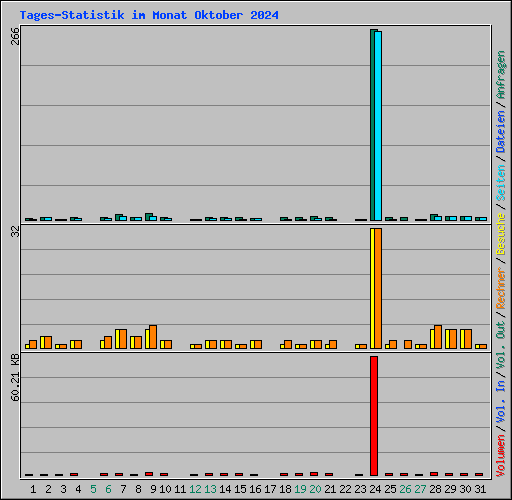Click the green weekend day '6' label
The width and height of the screenshot is (512, 500).
pyautogui.click(x=108, y=489)
